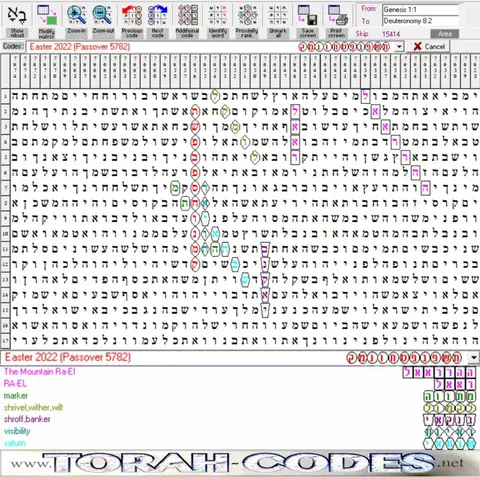Select row header 4 of the matrix
This screenshot has width=480, height=477.
tap(5, 142)
